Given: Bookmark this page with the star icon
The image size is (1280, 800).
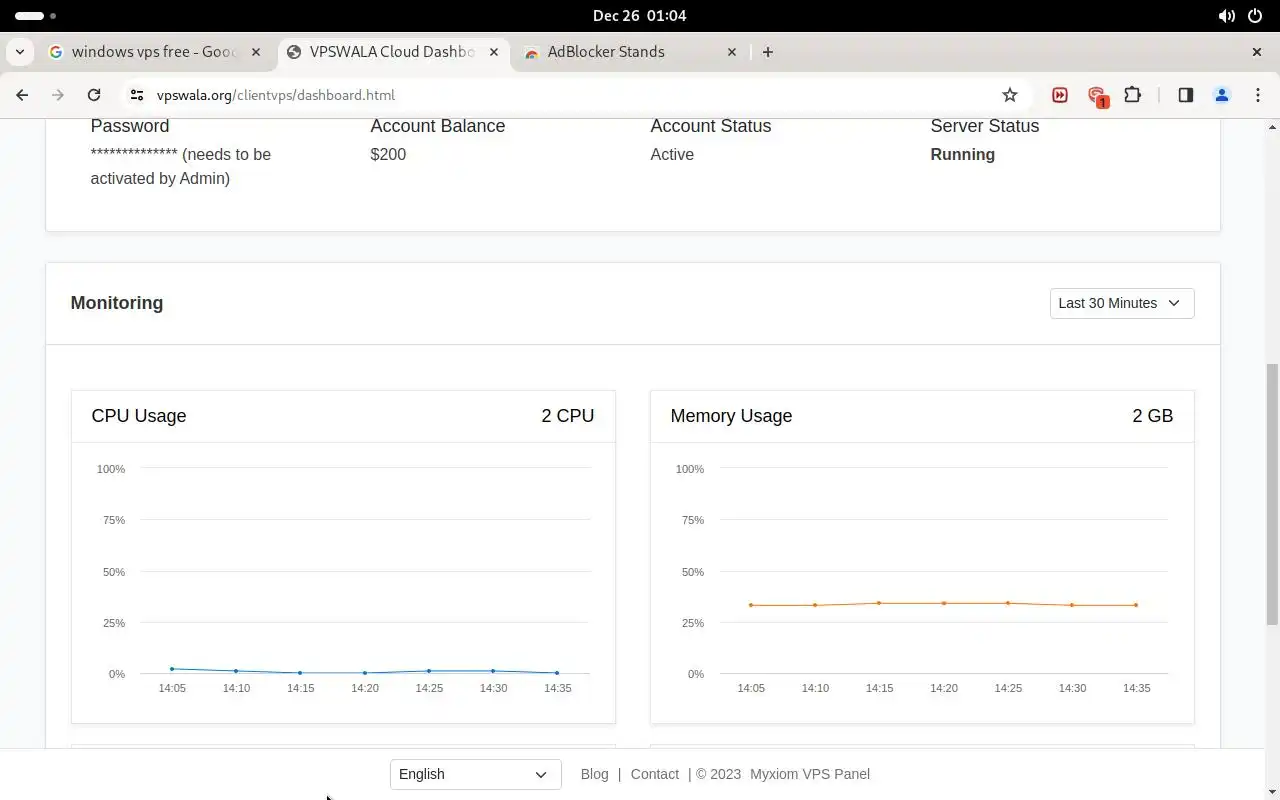Looking at the screenshot, I should pos(1010,95).
